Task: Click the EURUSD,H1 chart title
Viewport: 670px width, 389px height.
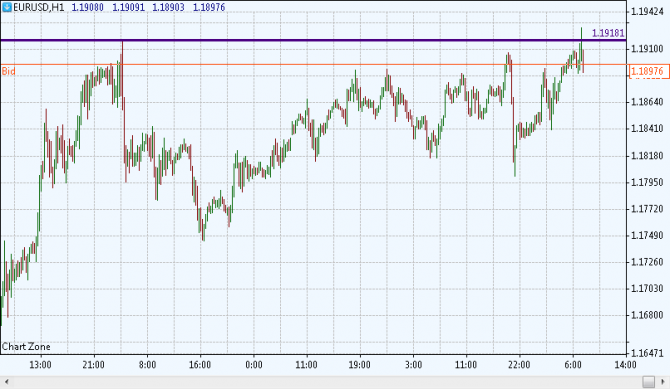Action: click(x=39, y=7)
